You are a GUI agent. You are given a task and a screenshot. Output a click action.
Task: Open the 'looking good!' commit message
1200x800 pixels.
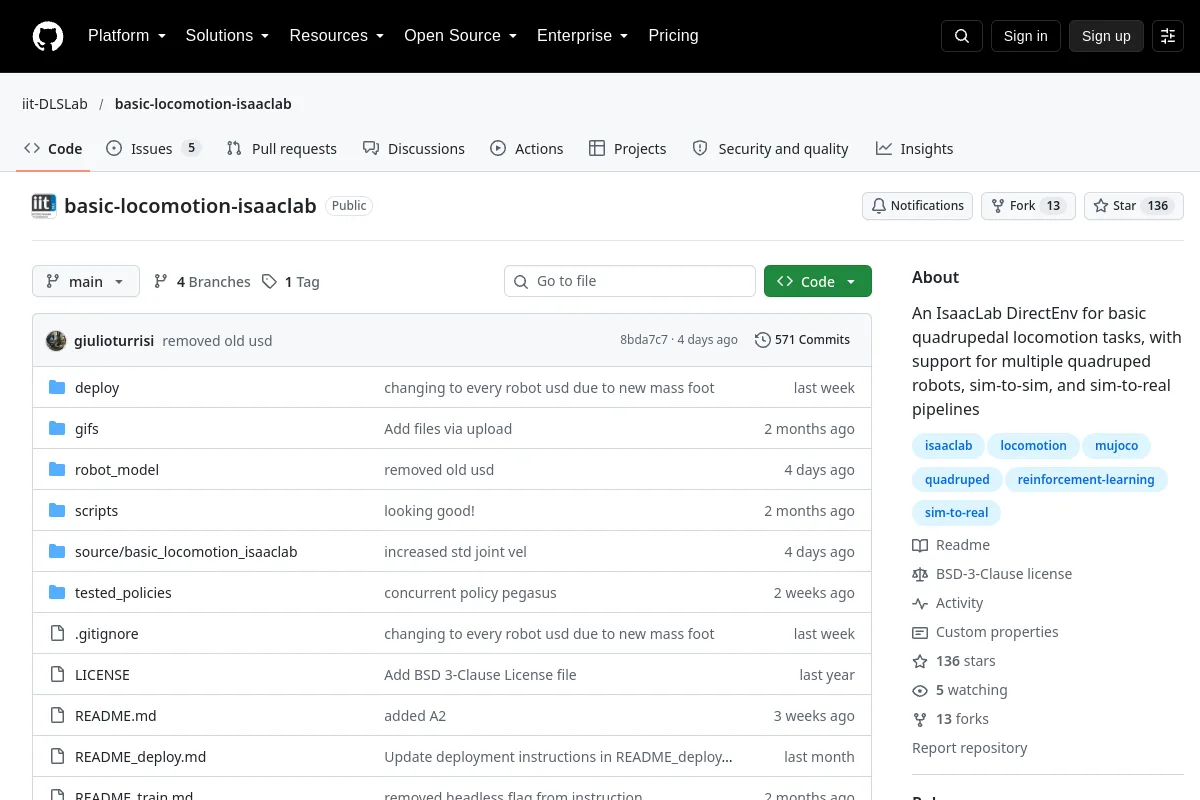click(429, 511)
